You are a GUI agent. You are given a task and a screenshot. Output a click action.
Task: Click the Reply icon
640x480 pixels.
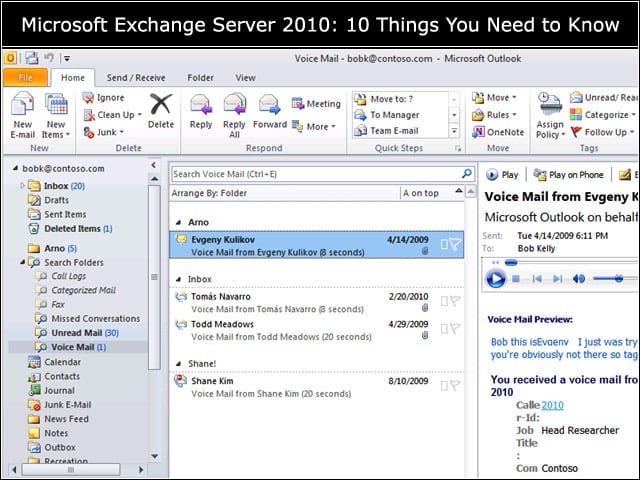(201, 104)
